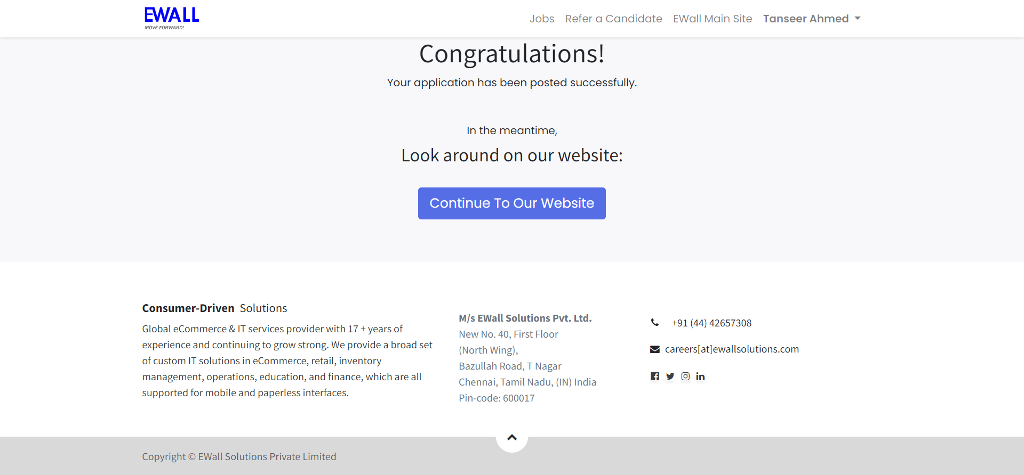Viewport: 1024px width, 475px height.
Task: Click Continue To Our Website button
Action: (512, 203)
